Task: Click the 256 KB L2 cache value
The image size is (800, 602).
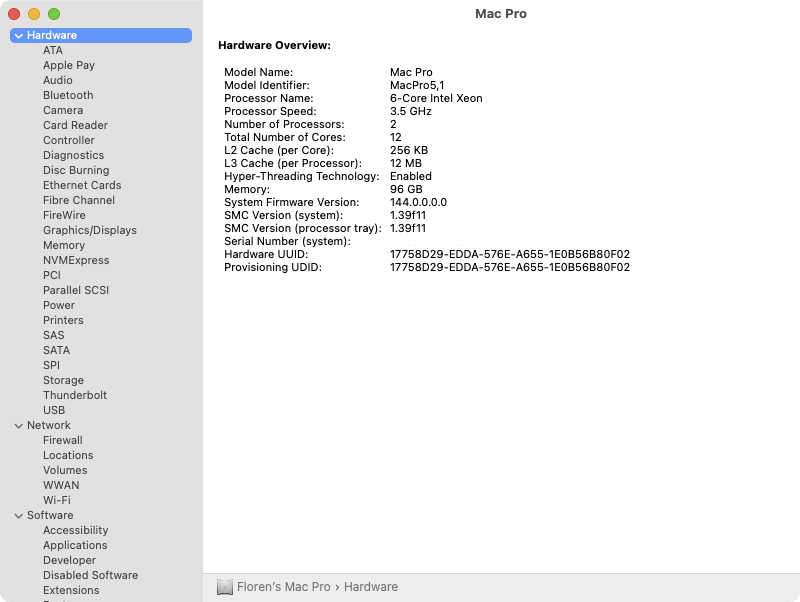Action: coord(409,150)
